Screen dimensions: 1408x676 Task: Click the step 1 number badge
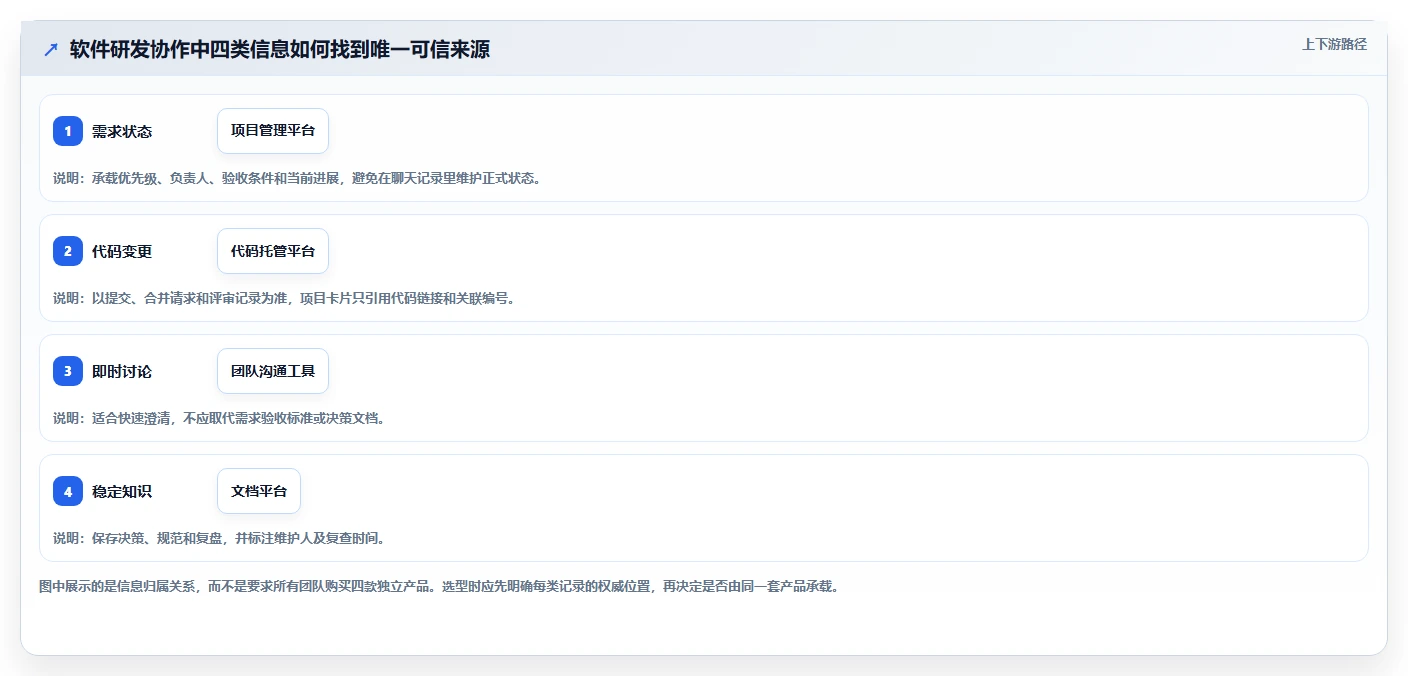pos(68,131)
